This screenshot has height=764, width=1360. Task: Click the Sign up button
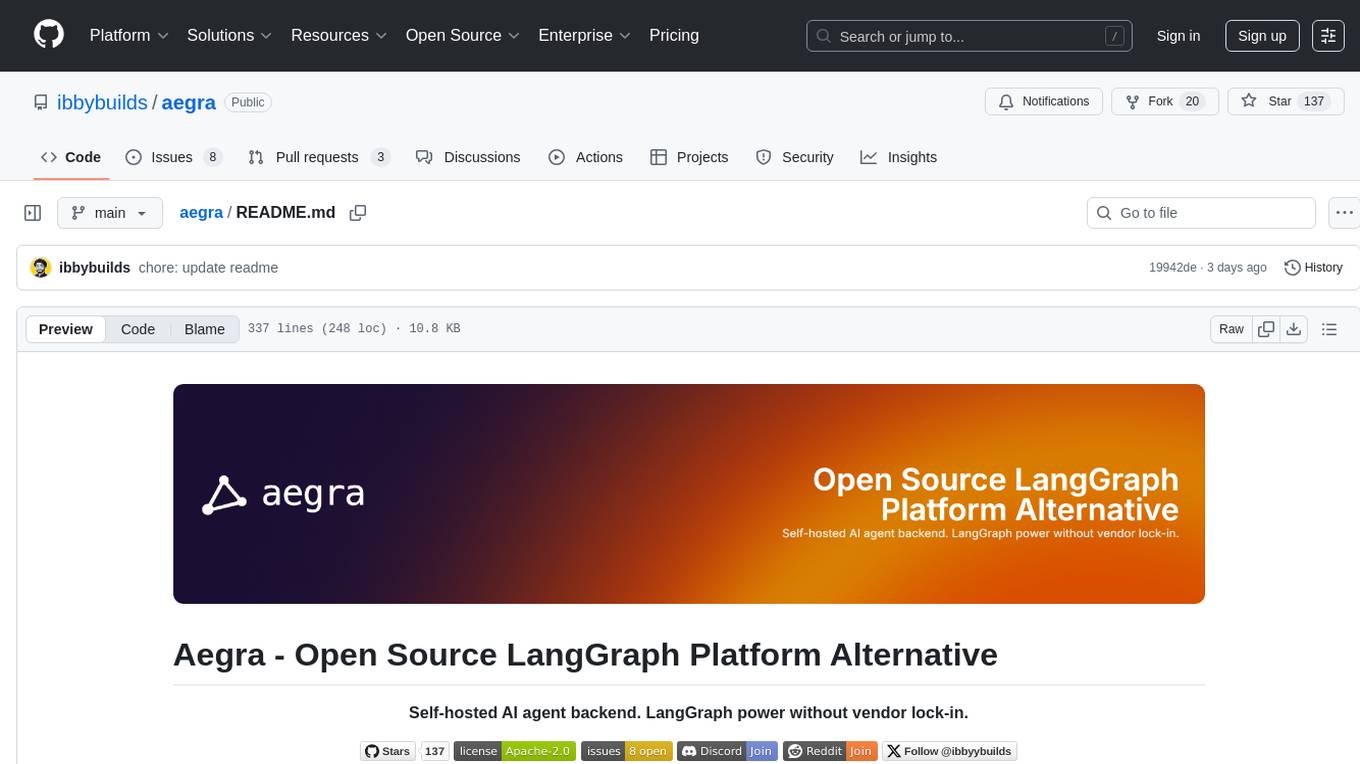1262,35
